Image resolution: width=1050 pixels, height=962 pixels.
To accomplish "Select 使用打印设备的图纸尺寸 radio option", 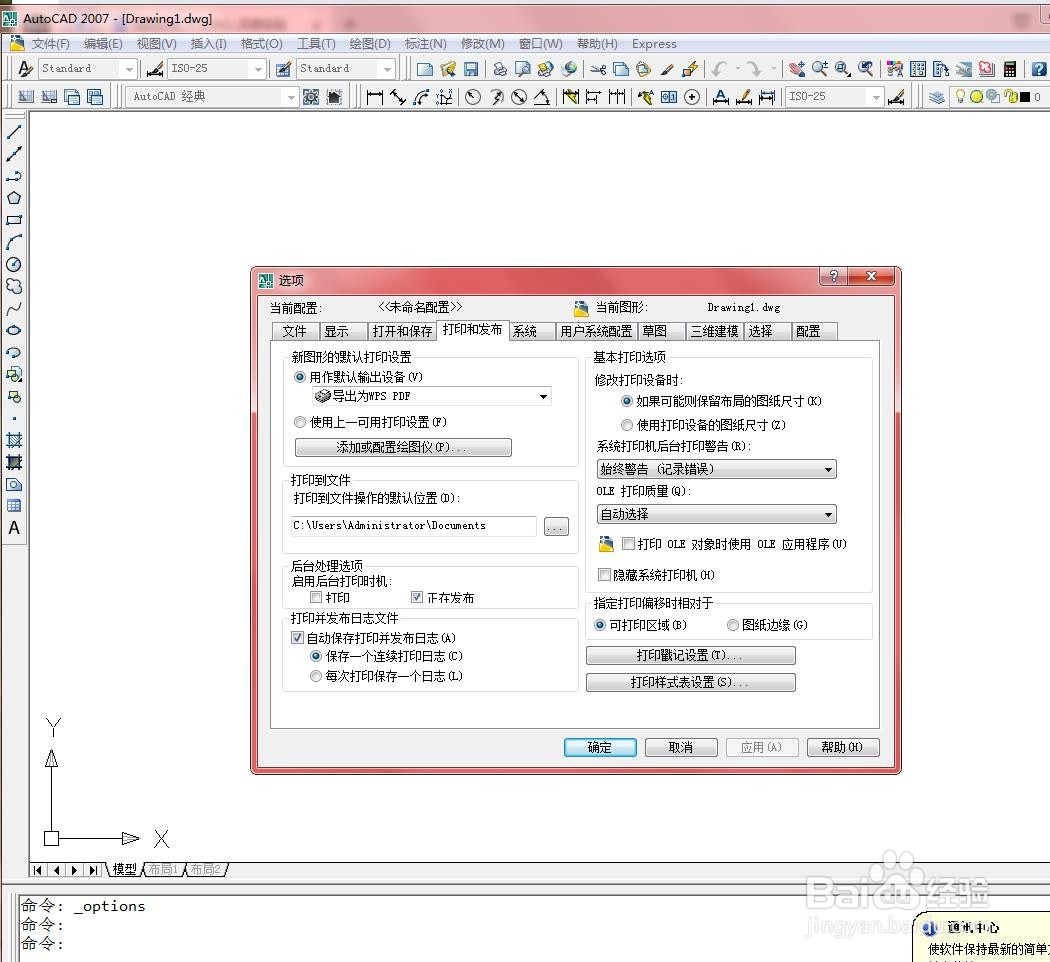I will (627, 424).
